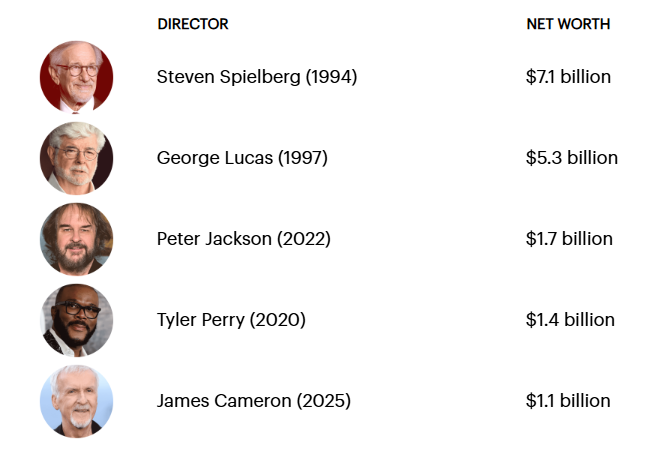646x450 pixels.
Task: Click the $1.7 billion net worth value
Action: [x=569, y=239]
